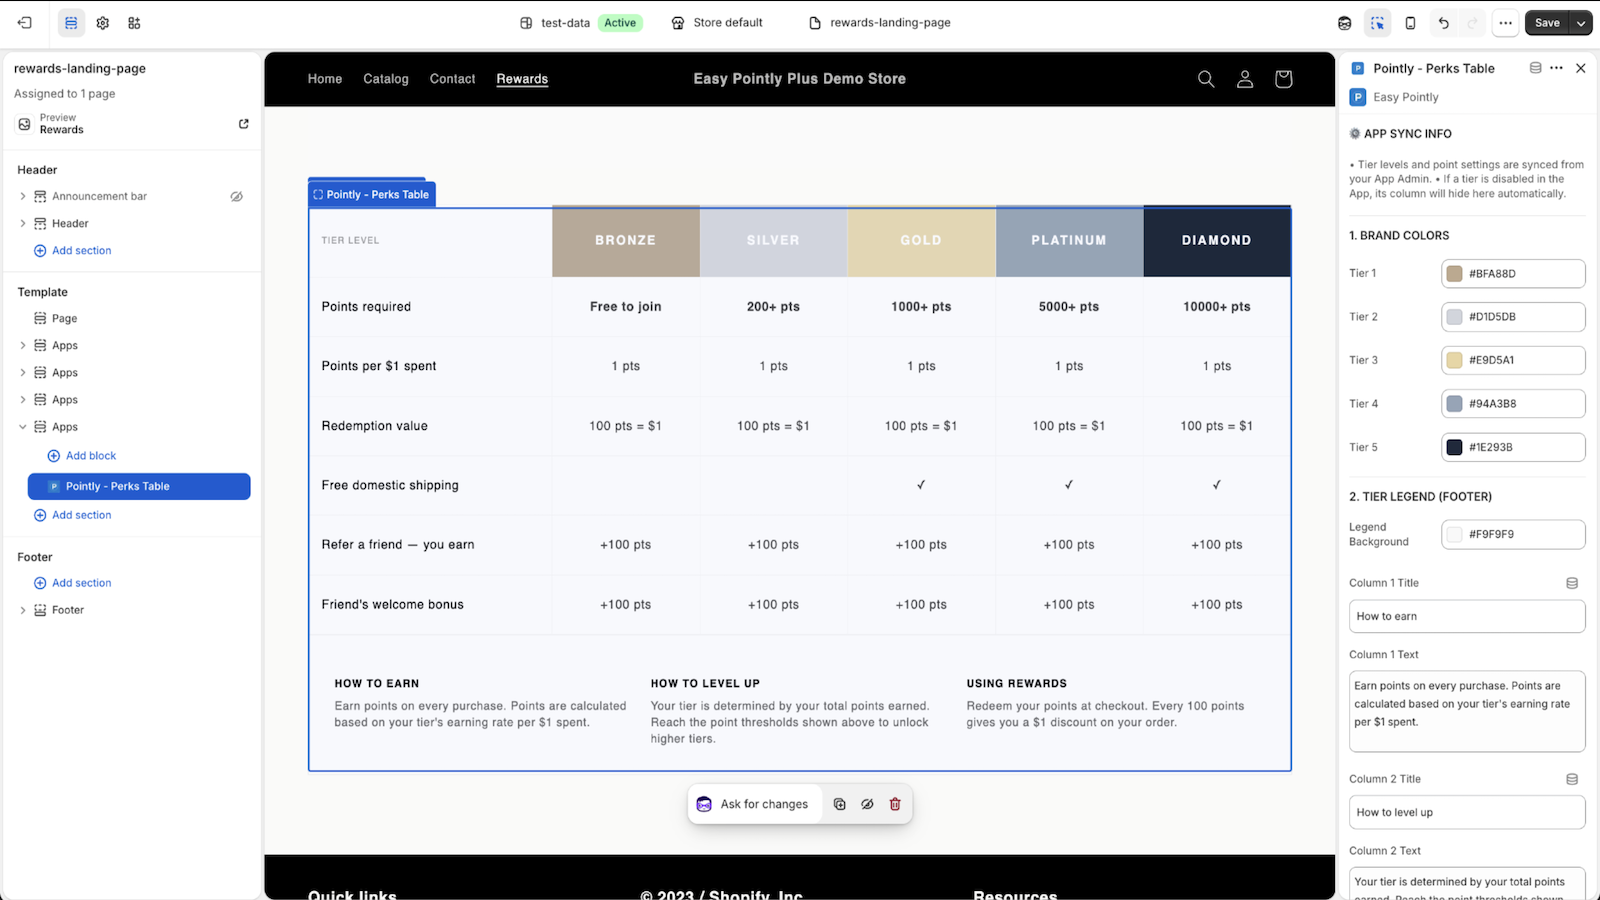The image size is (1600, 900).
Task: Open the database icon in the Perks Table panel header
Action: [x=1535, y=68]
